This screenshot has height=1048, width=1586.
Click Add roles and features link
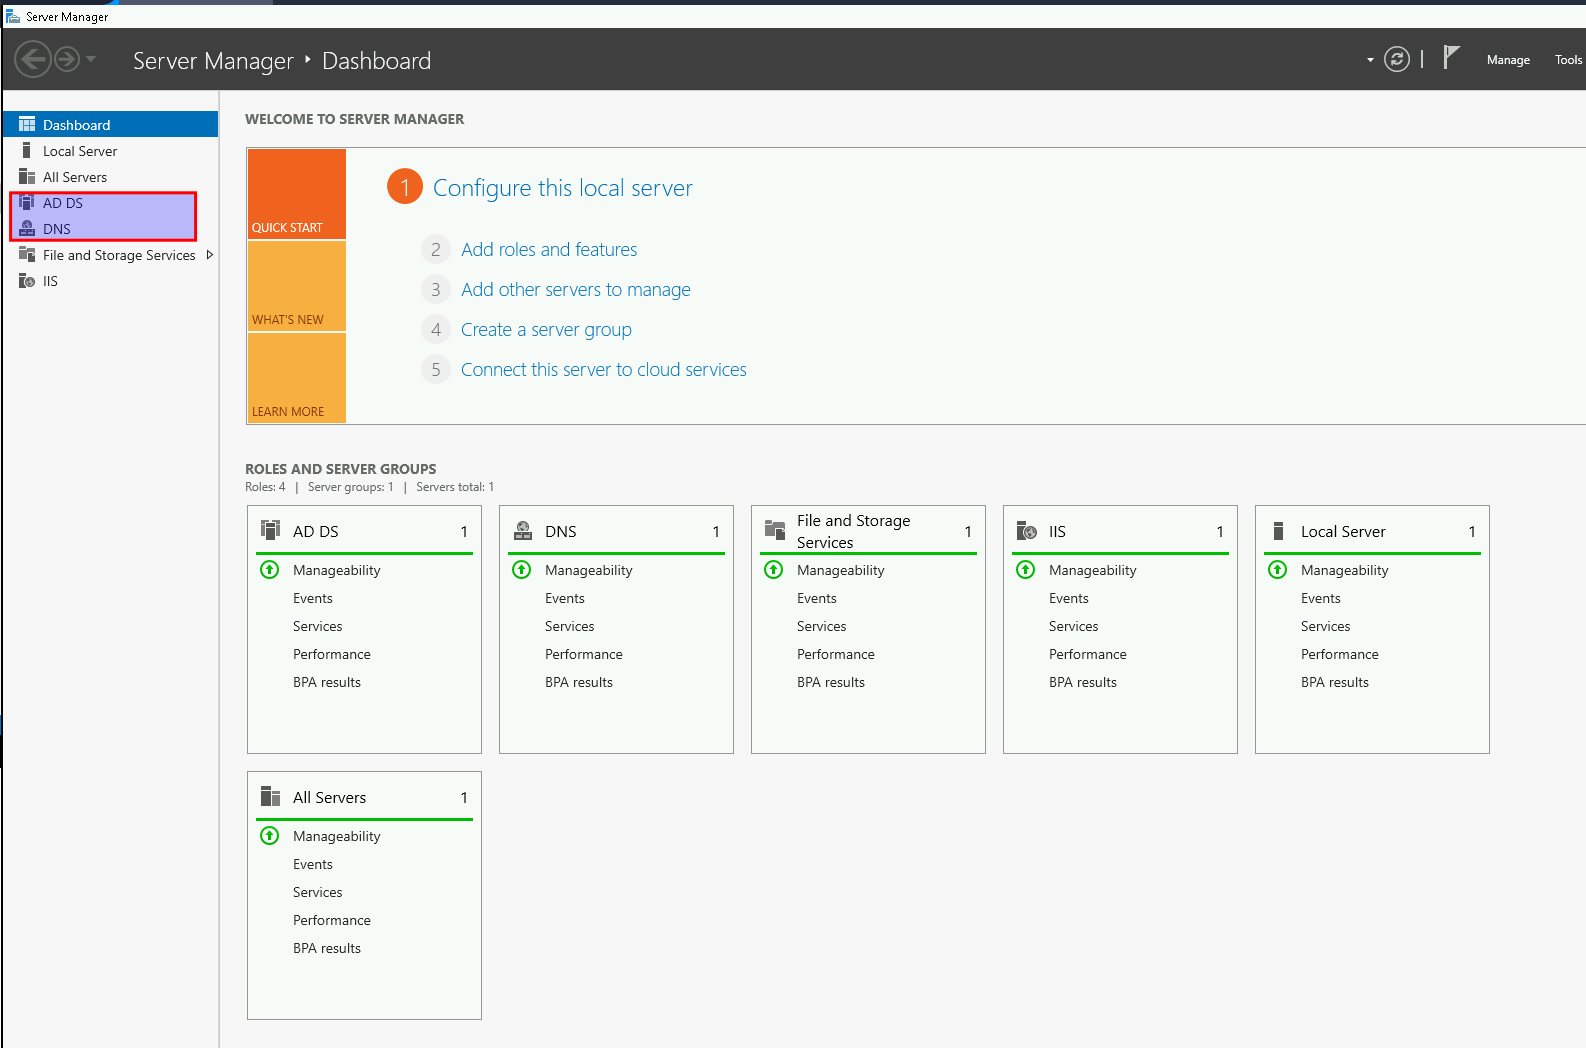549,249
